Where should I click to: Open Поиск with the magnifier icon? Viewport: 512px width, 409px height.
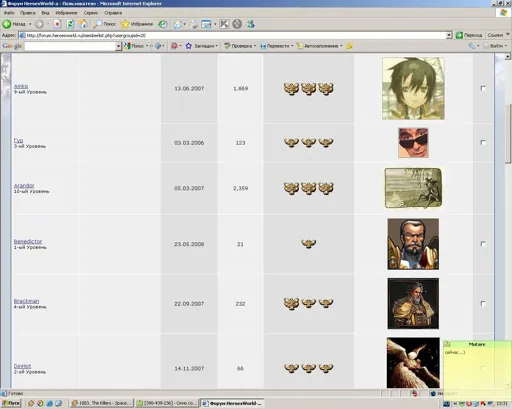point(105,24)
